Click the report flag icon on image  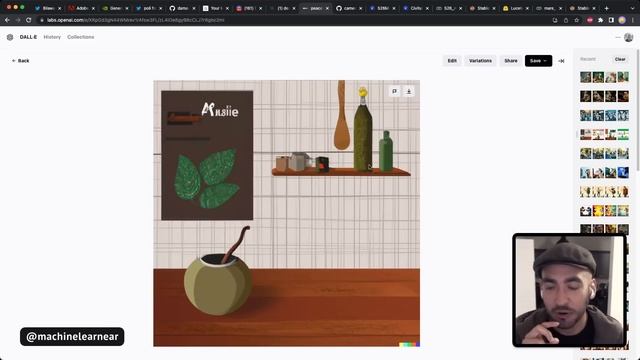[x=394, y=91]
